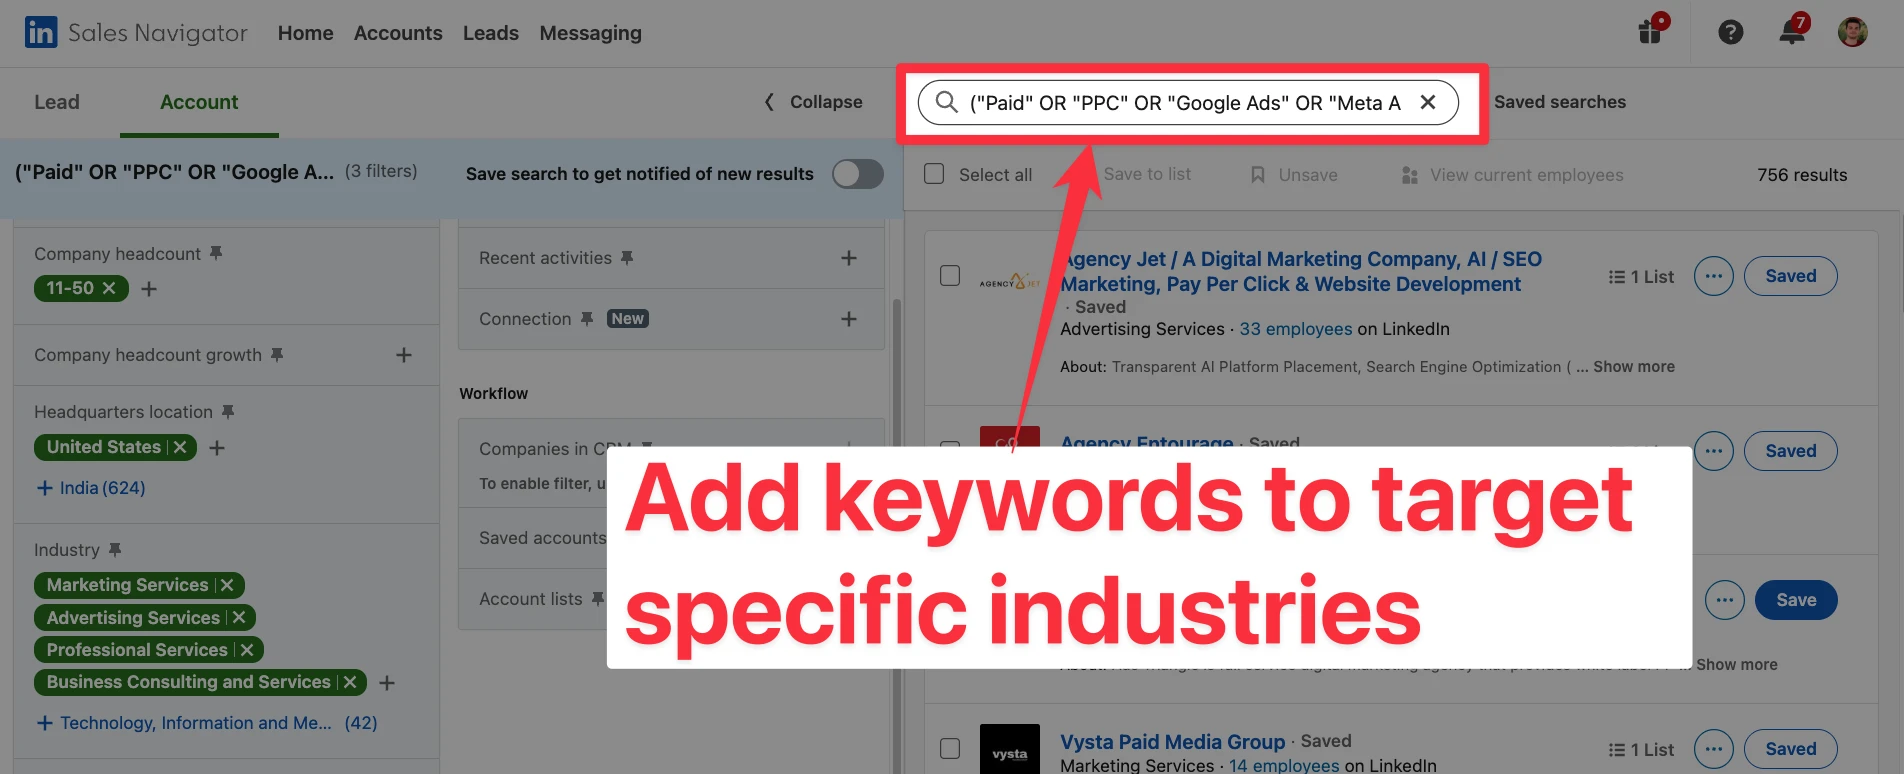Image resolution: width=1904 pixels, height=774 pixels.
Task: Select the Agency Jet result checkbox
Action: point(950,275)
